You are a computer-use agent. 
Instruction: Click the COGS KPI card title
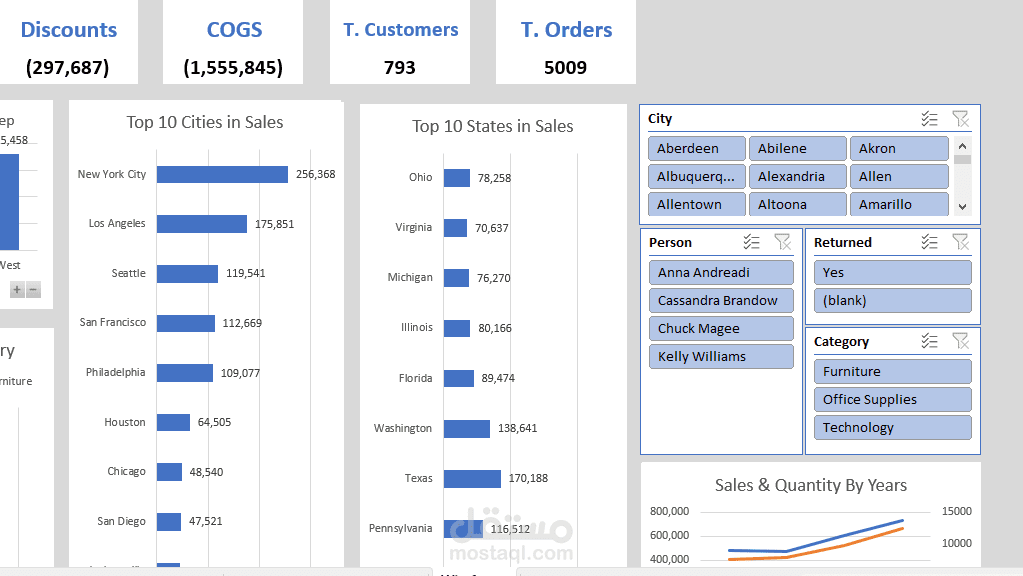pos(234,30)
